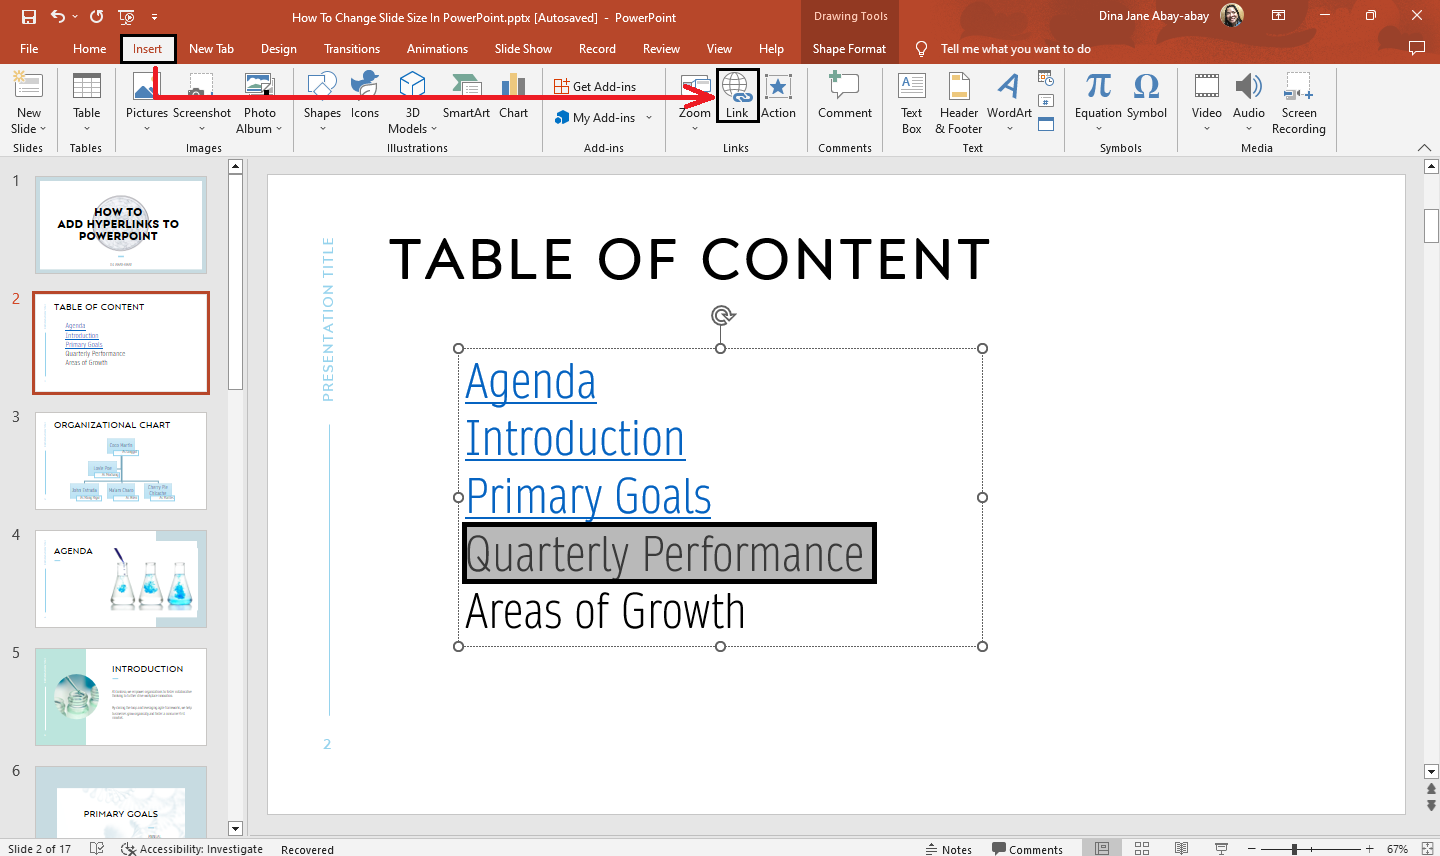Click the Date & Time small icon
This screenshot has width=1440, height=856.
pyautogui.click(x=1046, y=78)
